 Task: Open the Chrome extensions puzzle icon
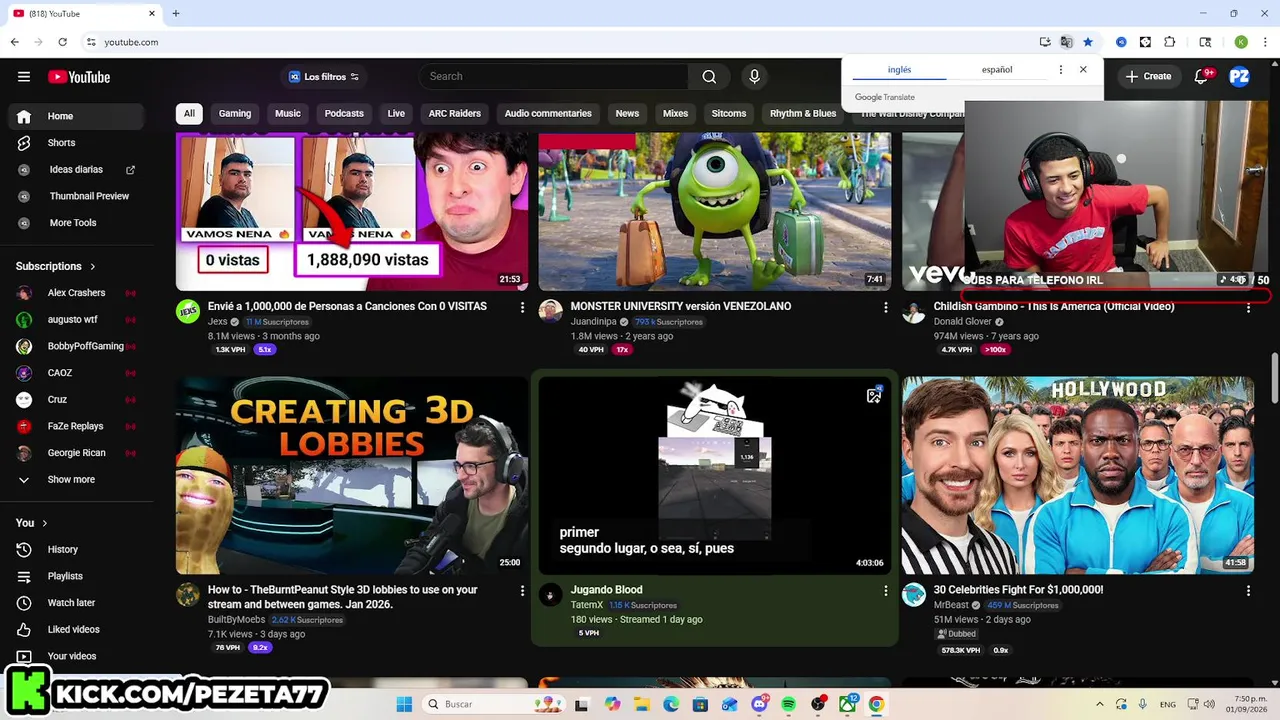pyautogui.click(x=1170, y=42)
